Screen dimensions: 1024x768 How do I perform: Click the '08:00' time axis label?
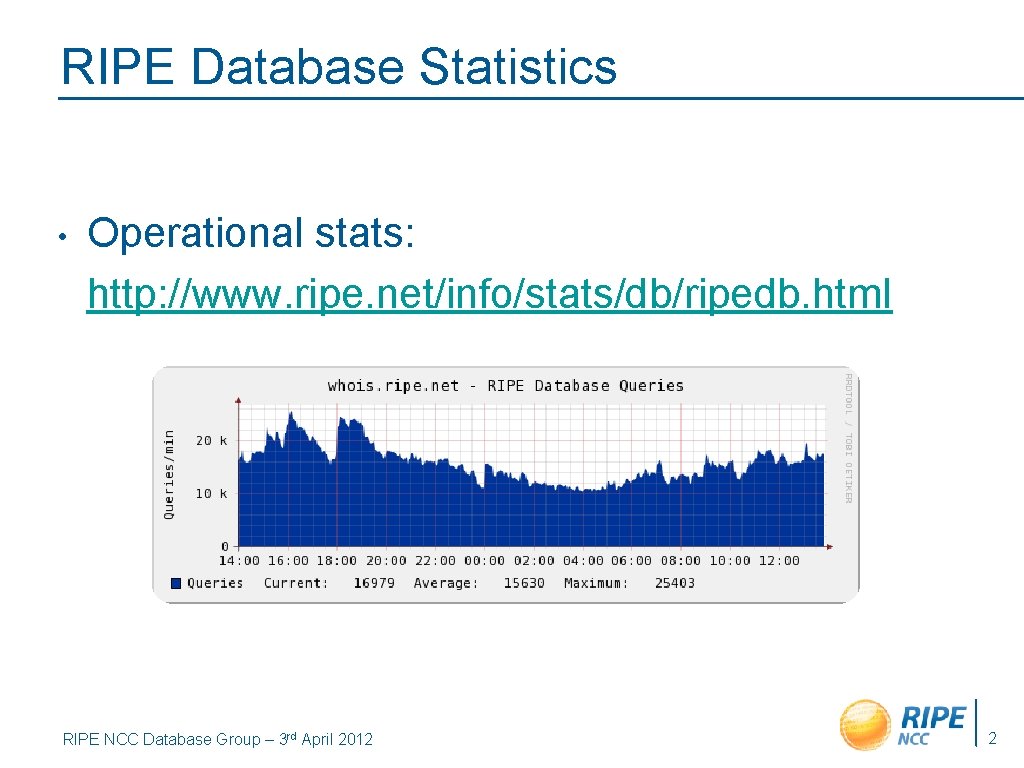(680, 561)
